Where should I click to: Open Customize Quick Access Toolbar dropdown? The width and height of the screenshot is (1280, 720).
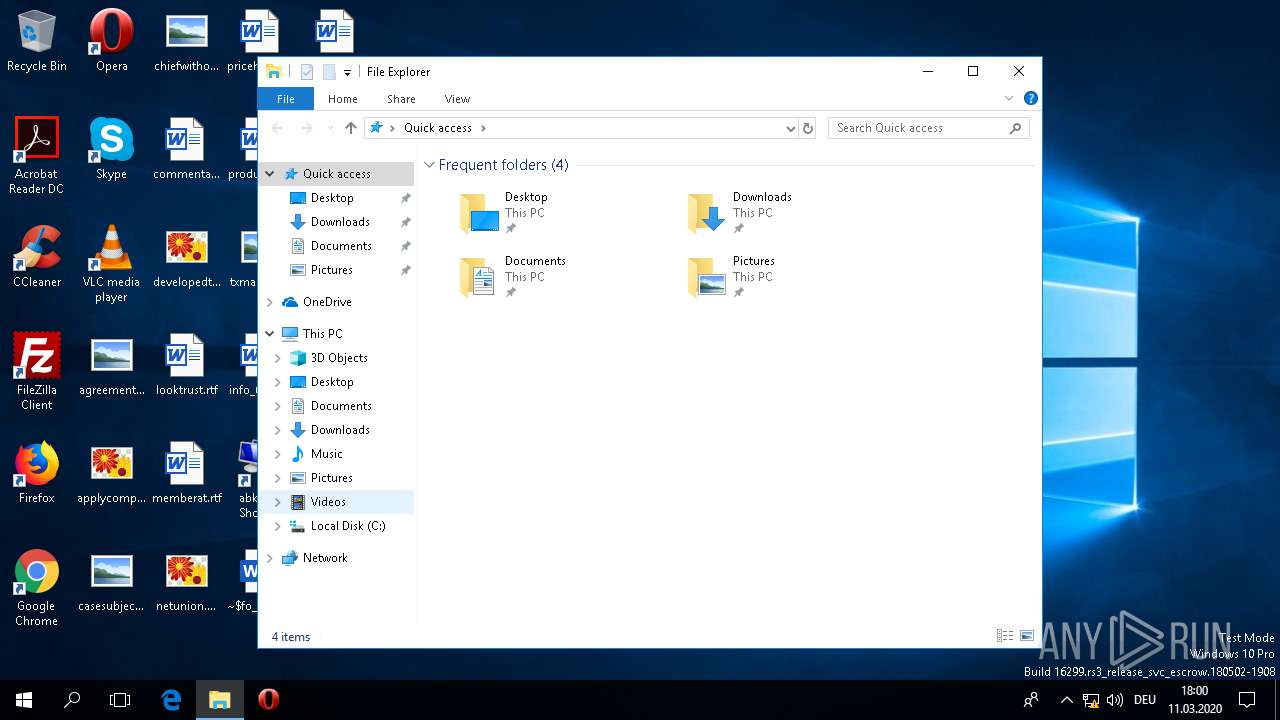tap(347, 72)
